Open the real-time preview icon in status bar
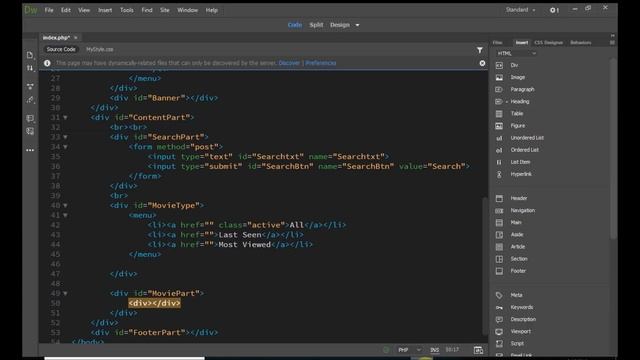Image resolution: width=640 pixels, height=360 pixels. click(478, 350)
